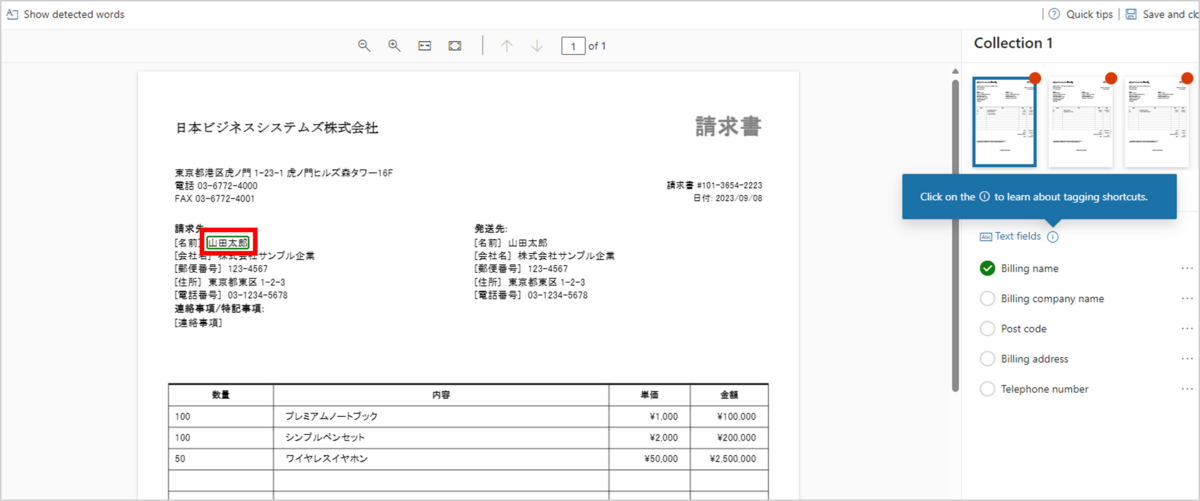
Task: Click the Billing company name label
Action: pos(1052,299)
